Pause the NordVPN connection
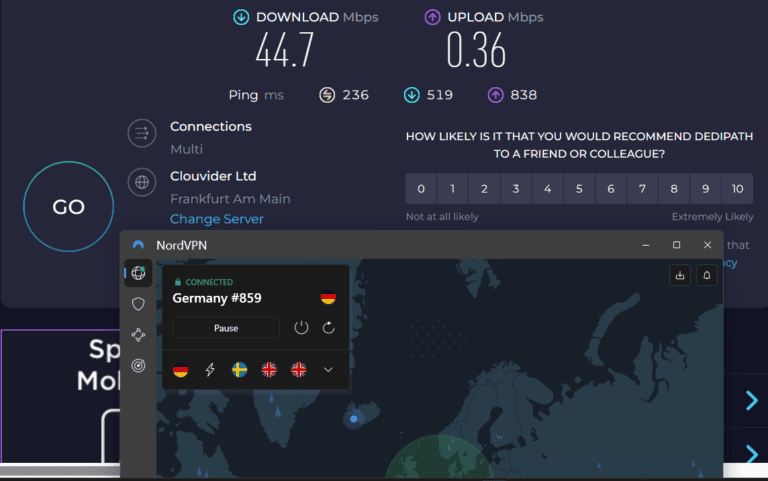The height and width of the screenshot is (481, 768). (x=226, y=328)
